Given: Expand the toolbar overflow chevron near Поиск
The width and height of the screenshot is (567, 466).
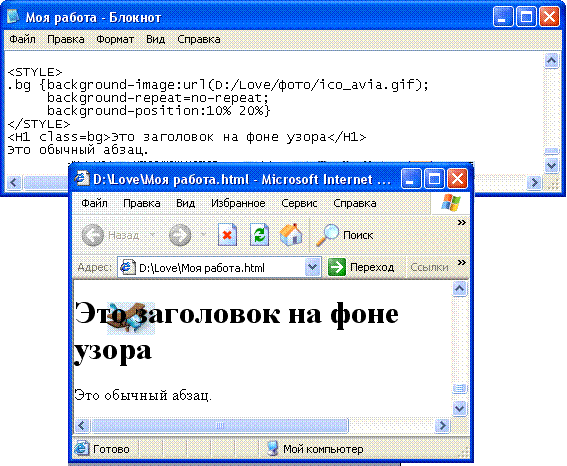Looking at the screenshot, I should [461, 222].
